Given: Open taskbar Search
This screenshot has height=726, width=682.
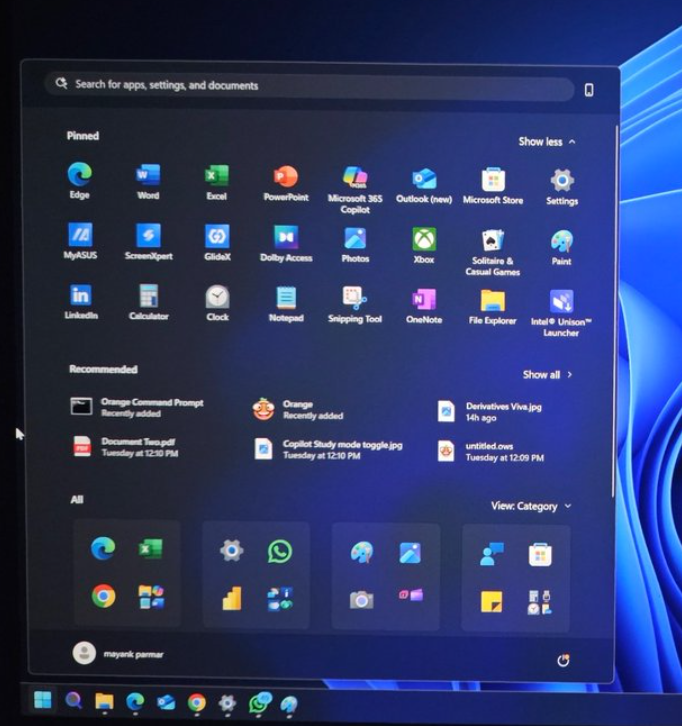Looking at the screenshot, I should (74, 701).
